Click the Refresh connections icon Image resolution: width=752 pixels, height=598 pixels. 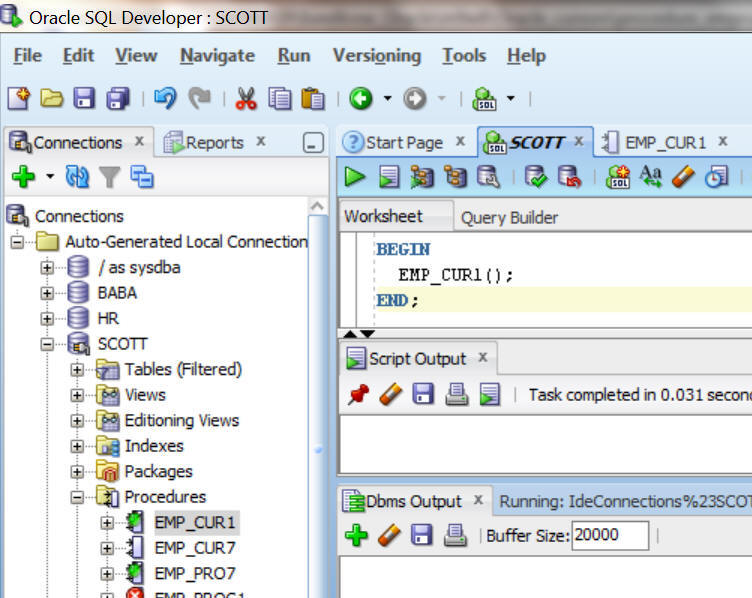pos(77,178)
